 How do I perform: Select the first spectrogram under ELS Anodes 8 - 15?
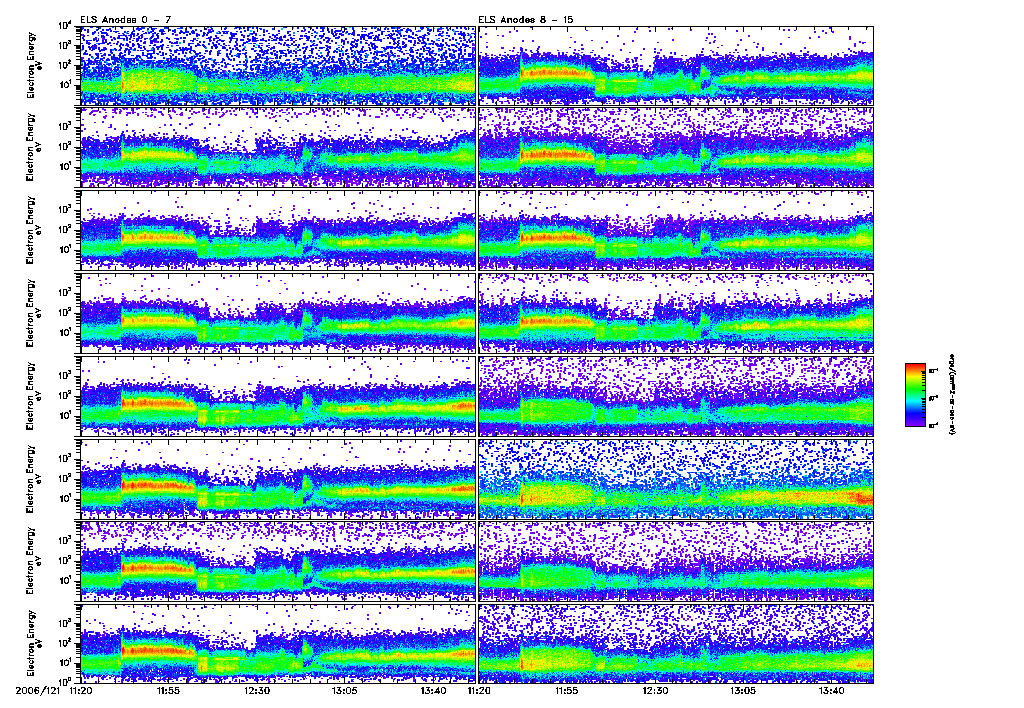676,65
